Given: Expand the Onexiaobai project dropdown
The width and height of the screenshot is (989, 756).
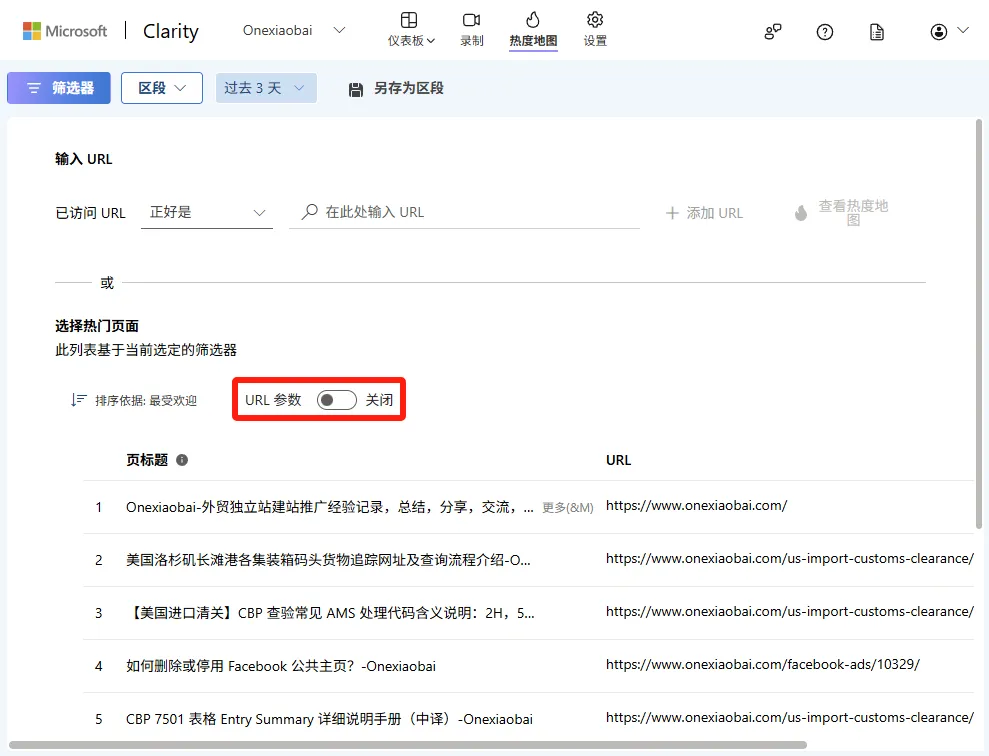Looking at the screenshot, I should [294, 30].
